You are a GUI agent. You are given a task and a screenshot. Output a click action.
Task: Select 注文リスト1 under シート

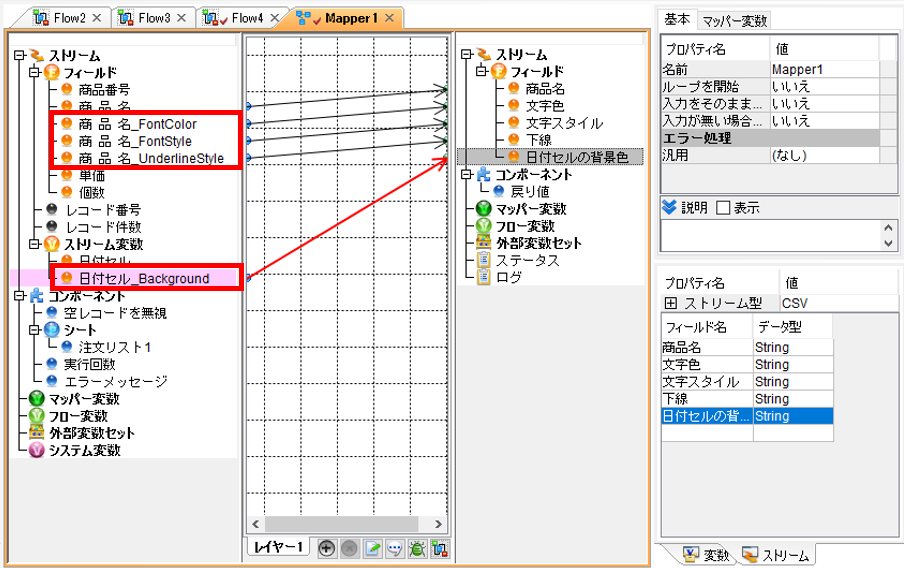(x=115, y=347)
